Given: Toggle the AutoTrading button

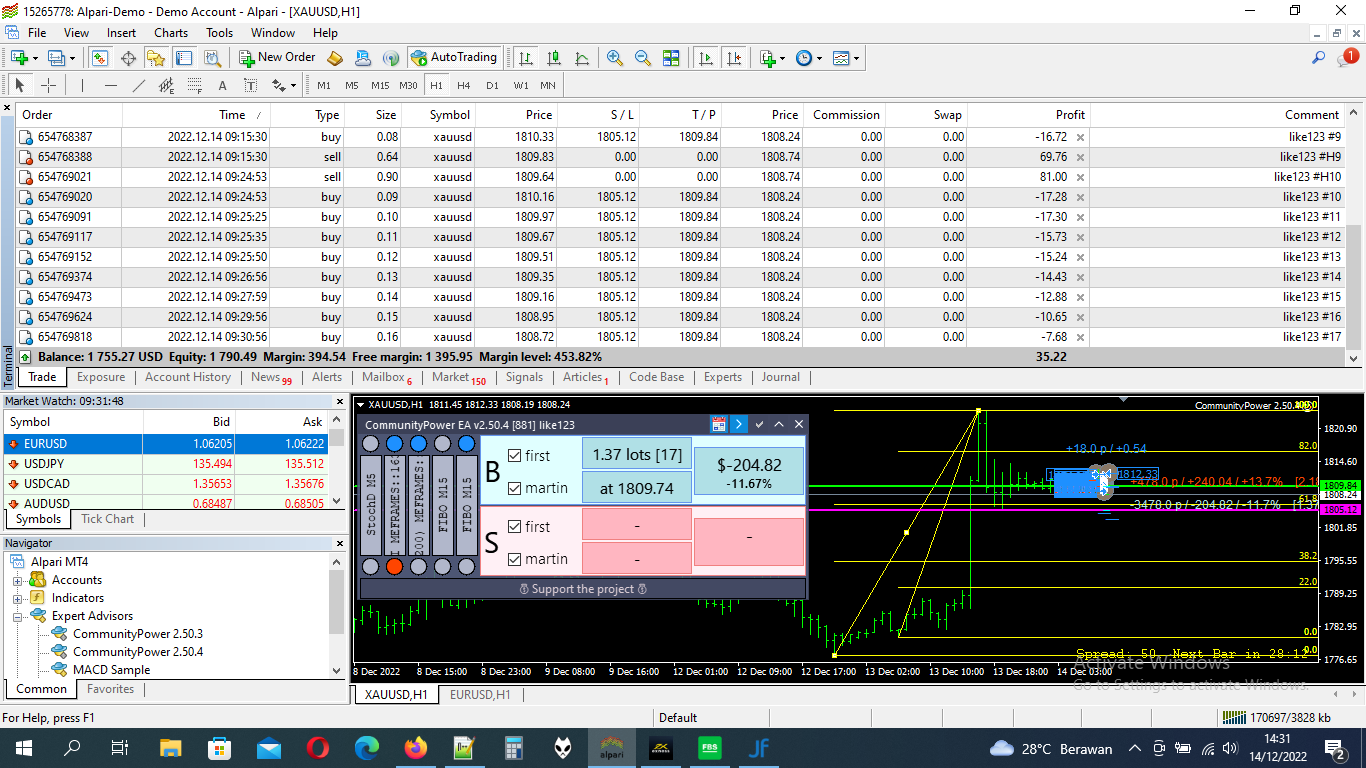Looking at the screenshot, I should pyautogui.click(x=454, y=58).
